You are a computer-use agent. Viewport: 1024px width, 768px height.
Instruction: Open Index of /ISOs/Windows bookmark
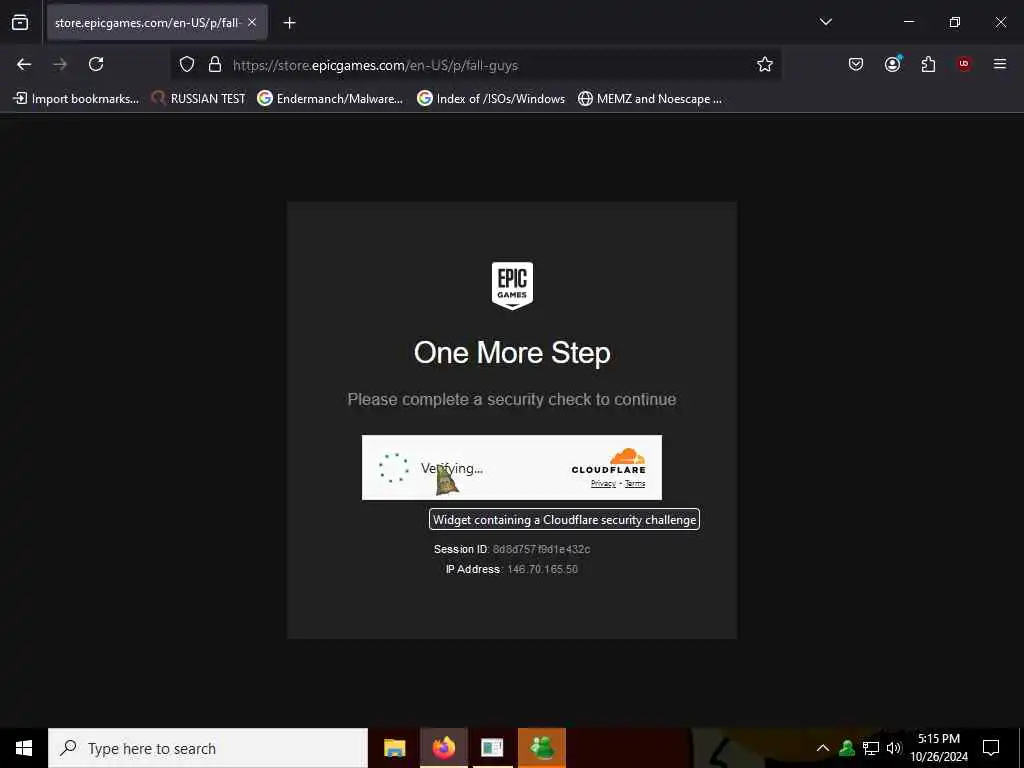[491, 99]
